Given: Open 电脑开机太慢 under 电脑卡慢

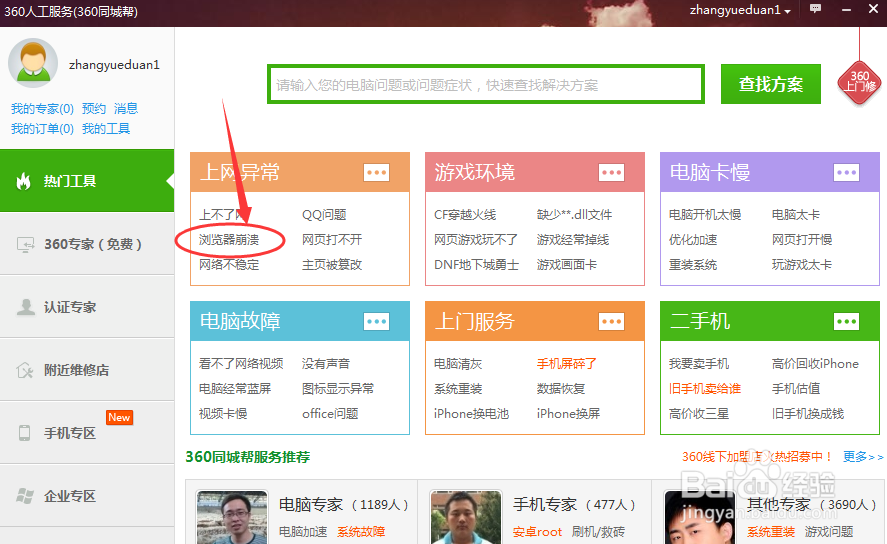Looking at the screenshot, I should click(705, 215).
